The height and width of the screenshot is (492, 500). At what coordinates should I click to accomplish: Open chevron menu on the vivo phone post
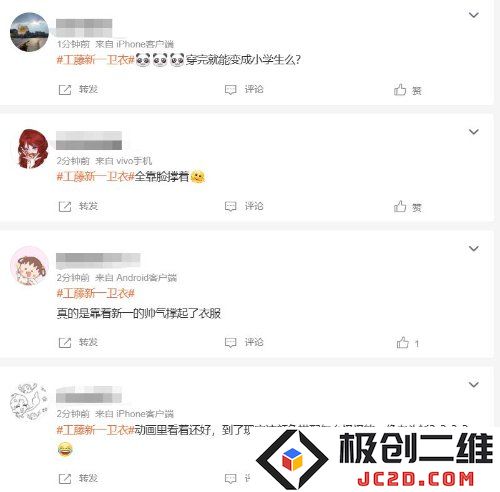point(474,132)
